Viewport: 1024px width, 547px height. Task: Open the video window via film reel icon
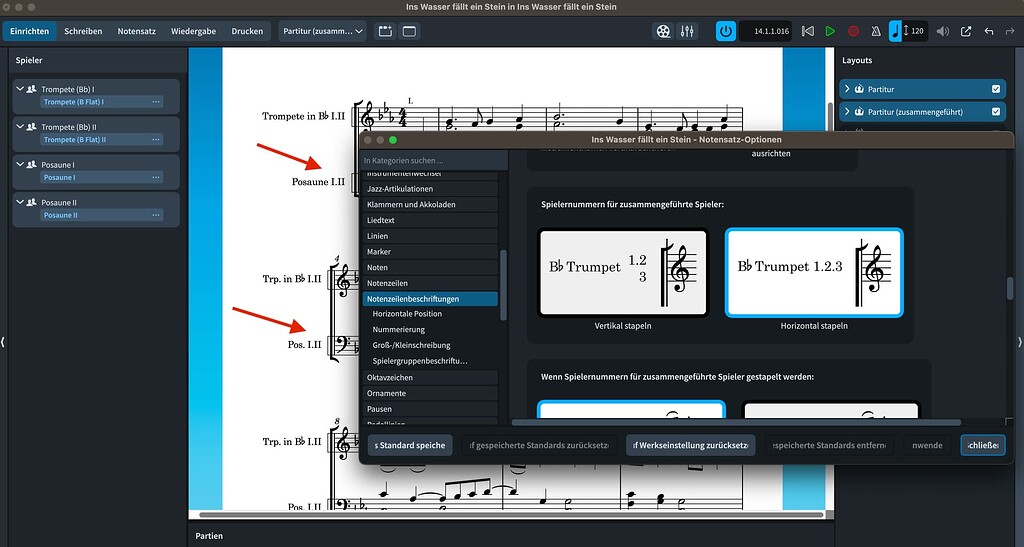tap(663, 31)
